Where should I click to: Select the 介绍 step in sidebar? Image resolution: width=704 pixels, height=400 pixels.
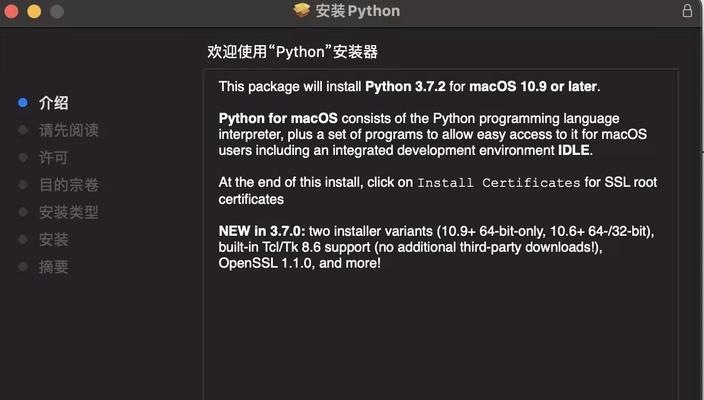(53, 103)
